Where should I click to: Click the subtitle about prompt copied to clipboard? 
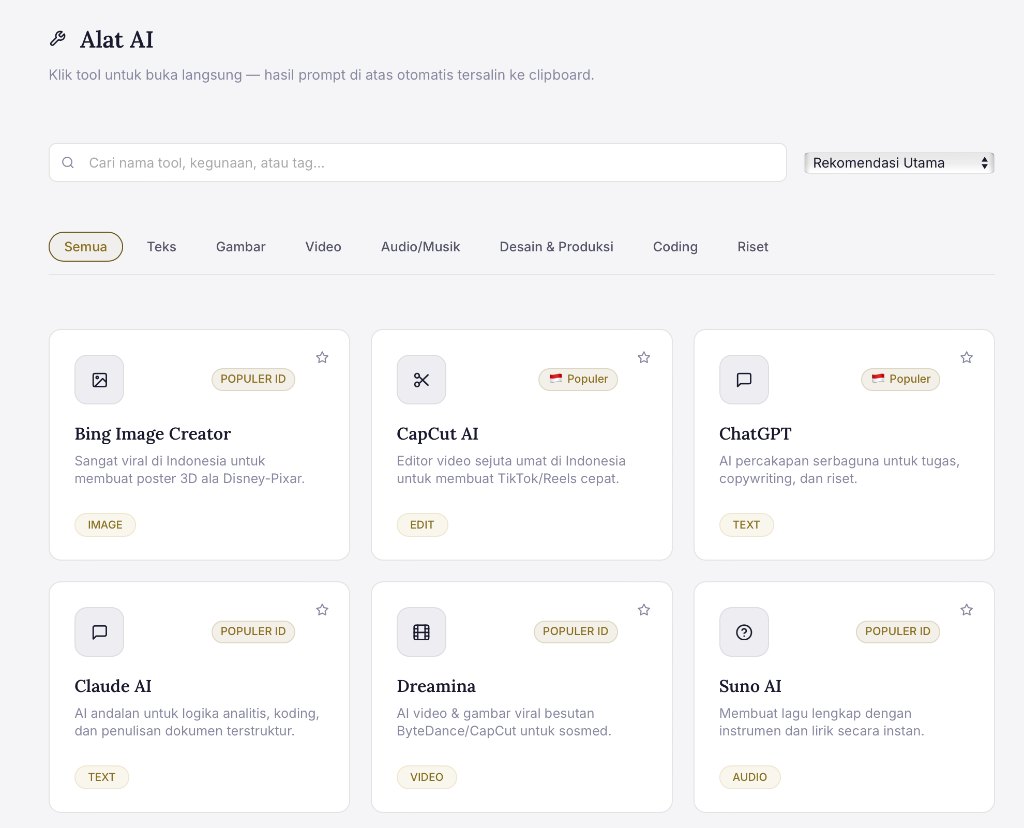click(321, 75)
